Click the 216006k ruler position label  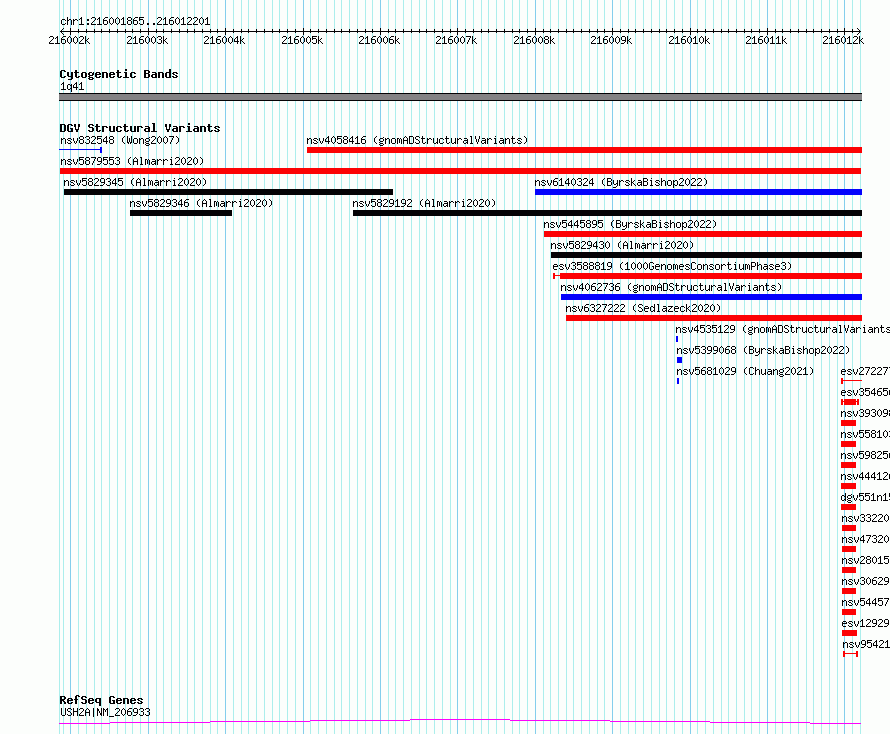(x=379, y=40)
